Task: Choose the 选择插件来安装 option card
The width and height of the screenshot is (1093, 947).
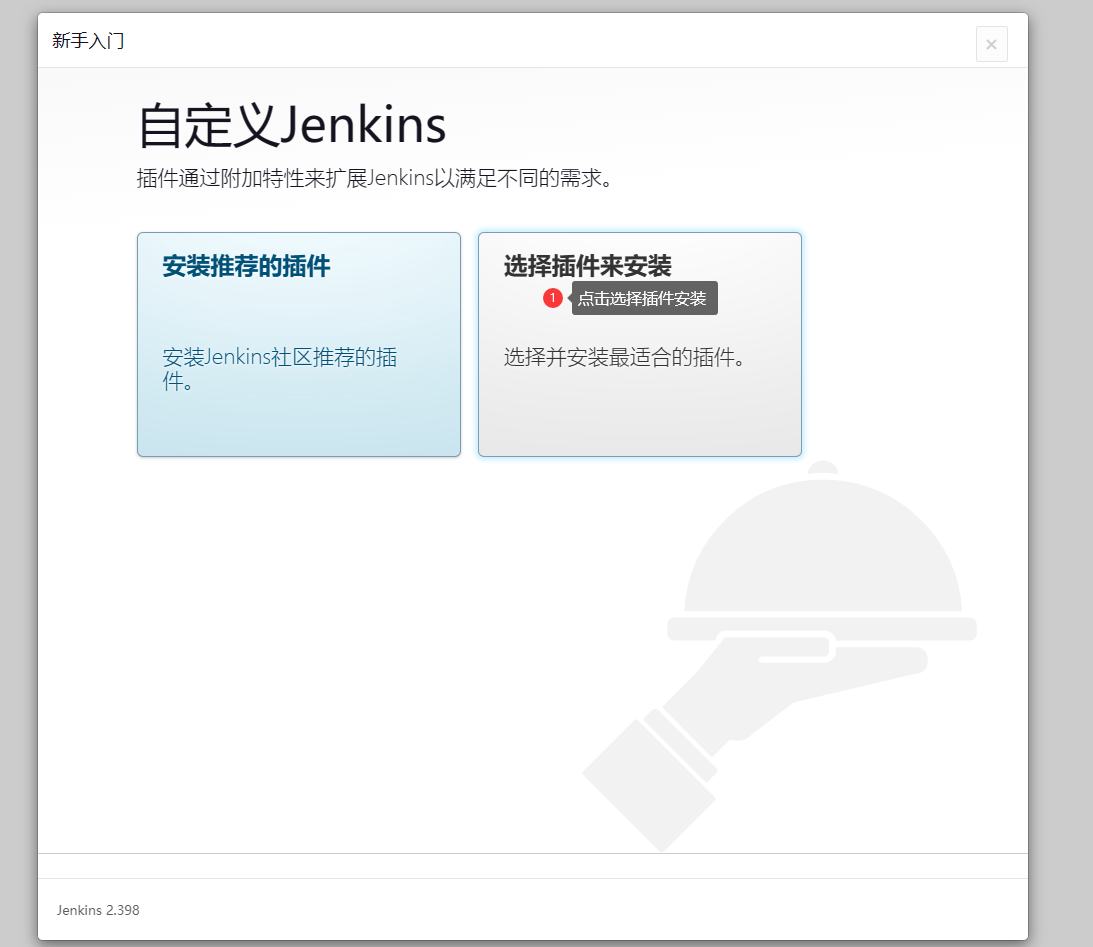Action: click(x=640, y=344)
